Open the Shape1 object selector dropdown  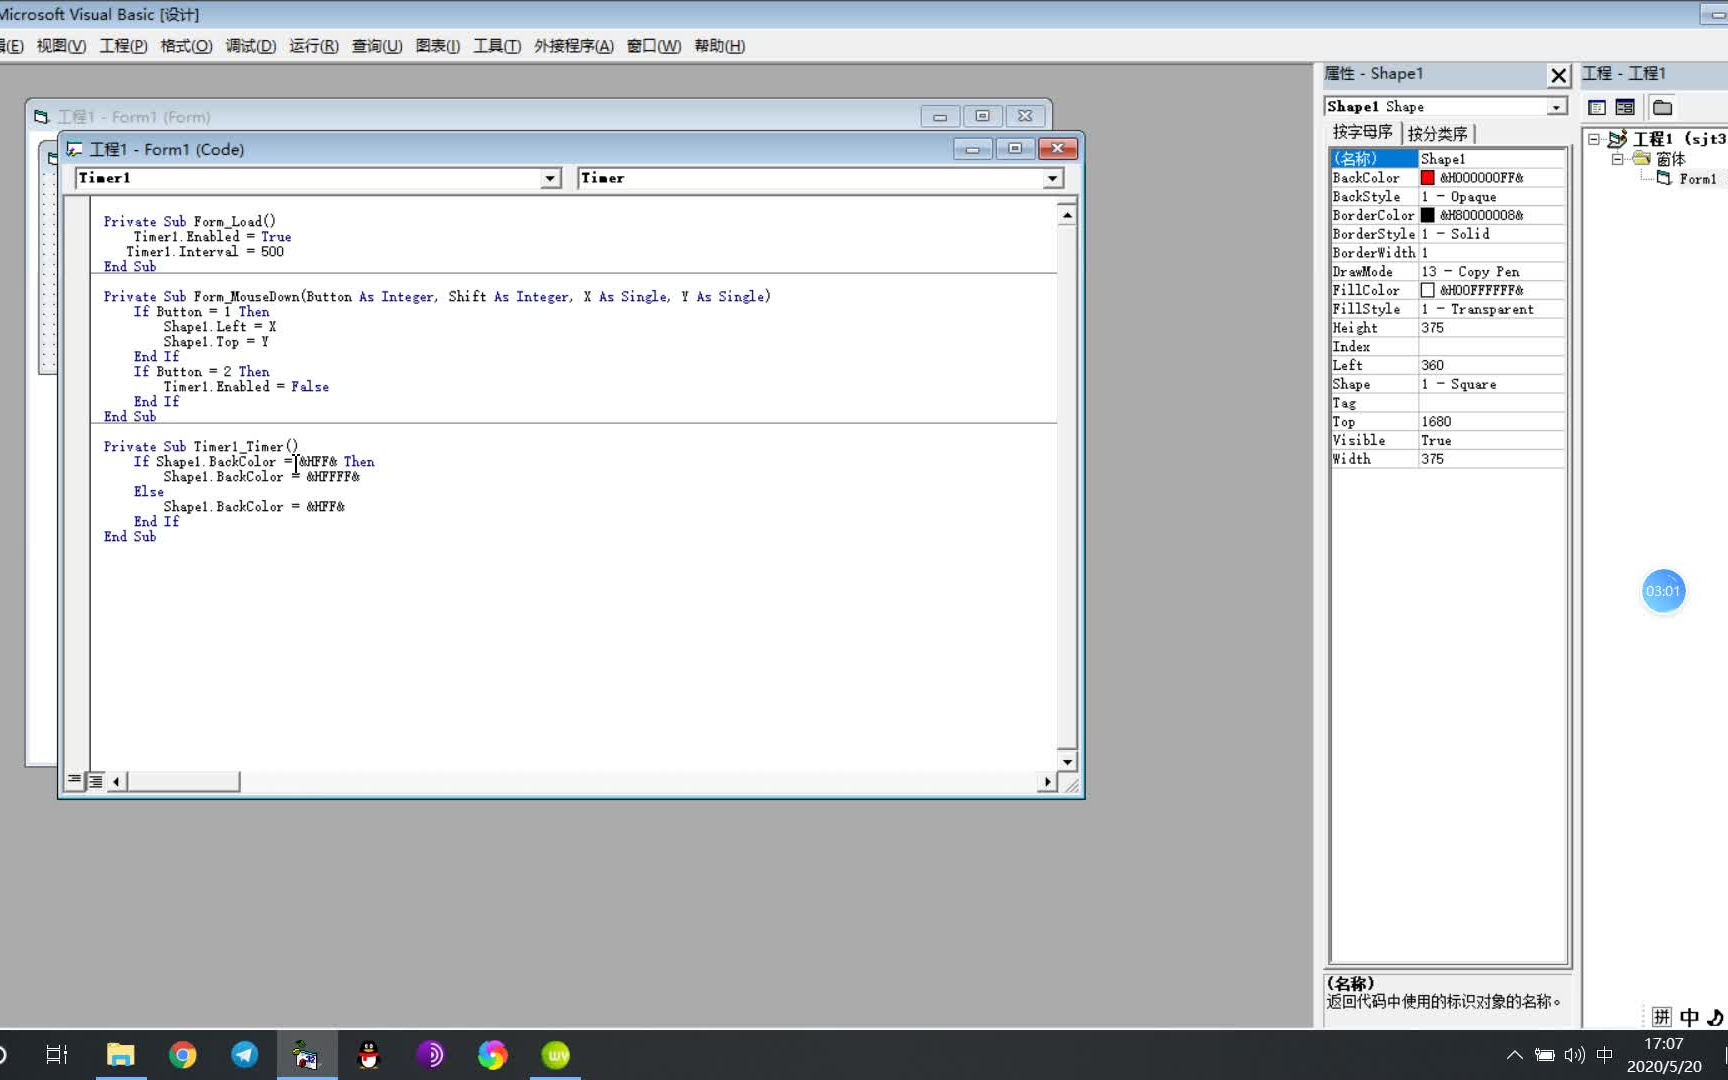(1556, 107)
